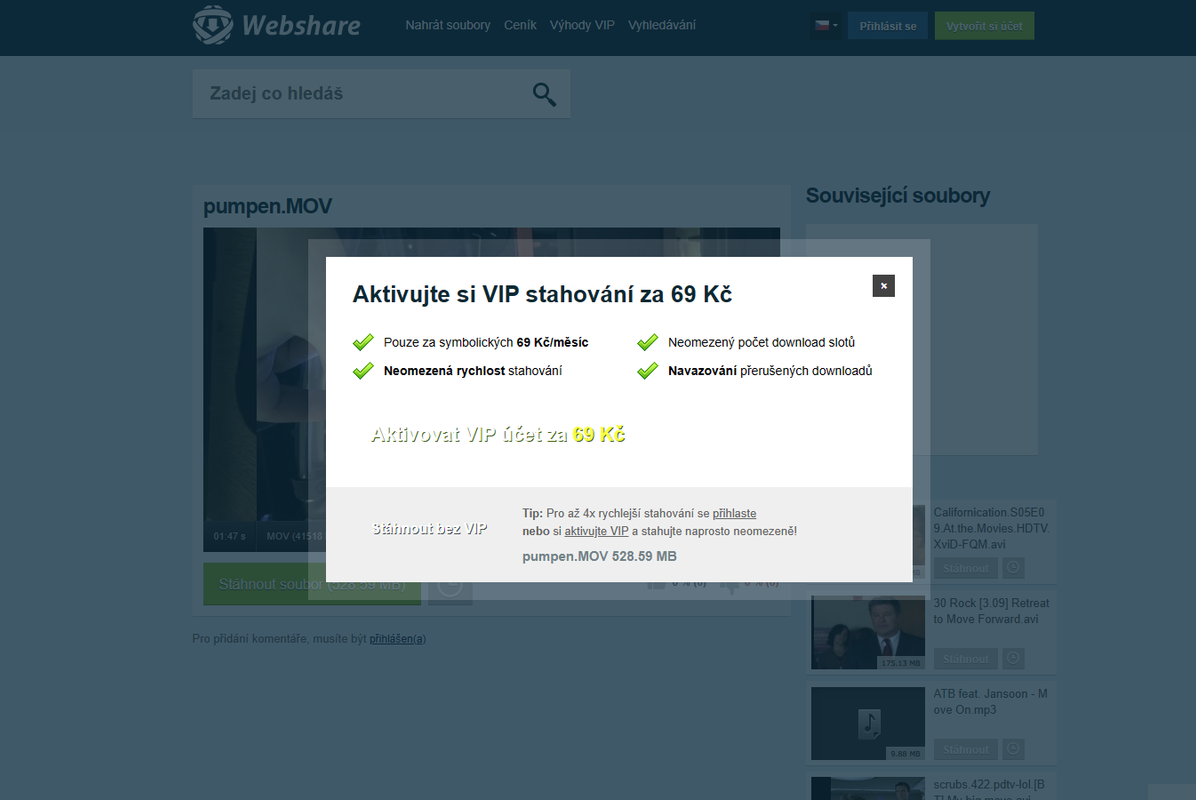
Task: Click Související soubory heading
Action: pos(898,196)
